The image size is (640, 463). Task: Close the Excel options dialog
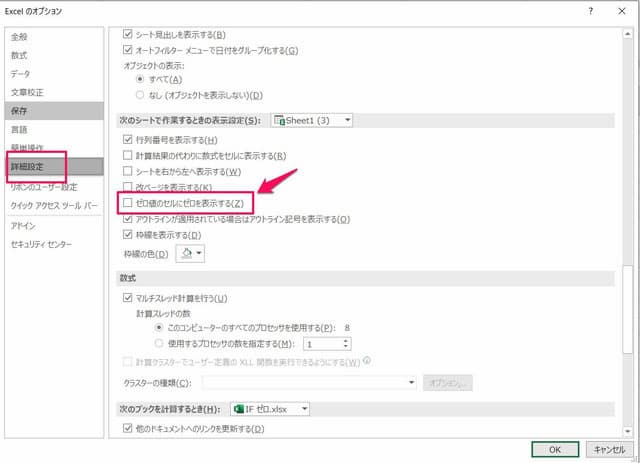622,11
